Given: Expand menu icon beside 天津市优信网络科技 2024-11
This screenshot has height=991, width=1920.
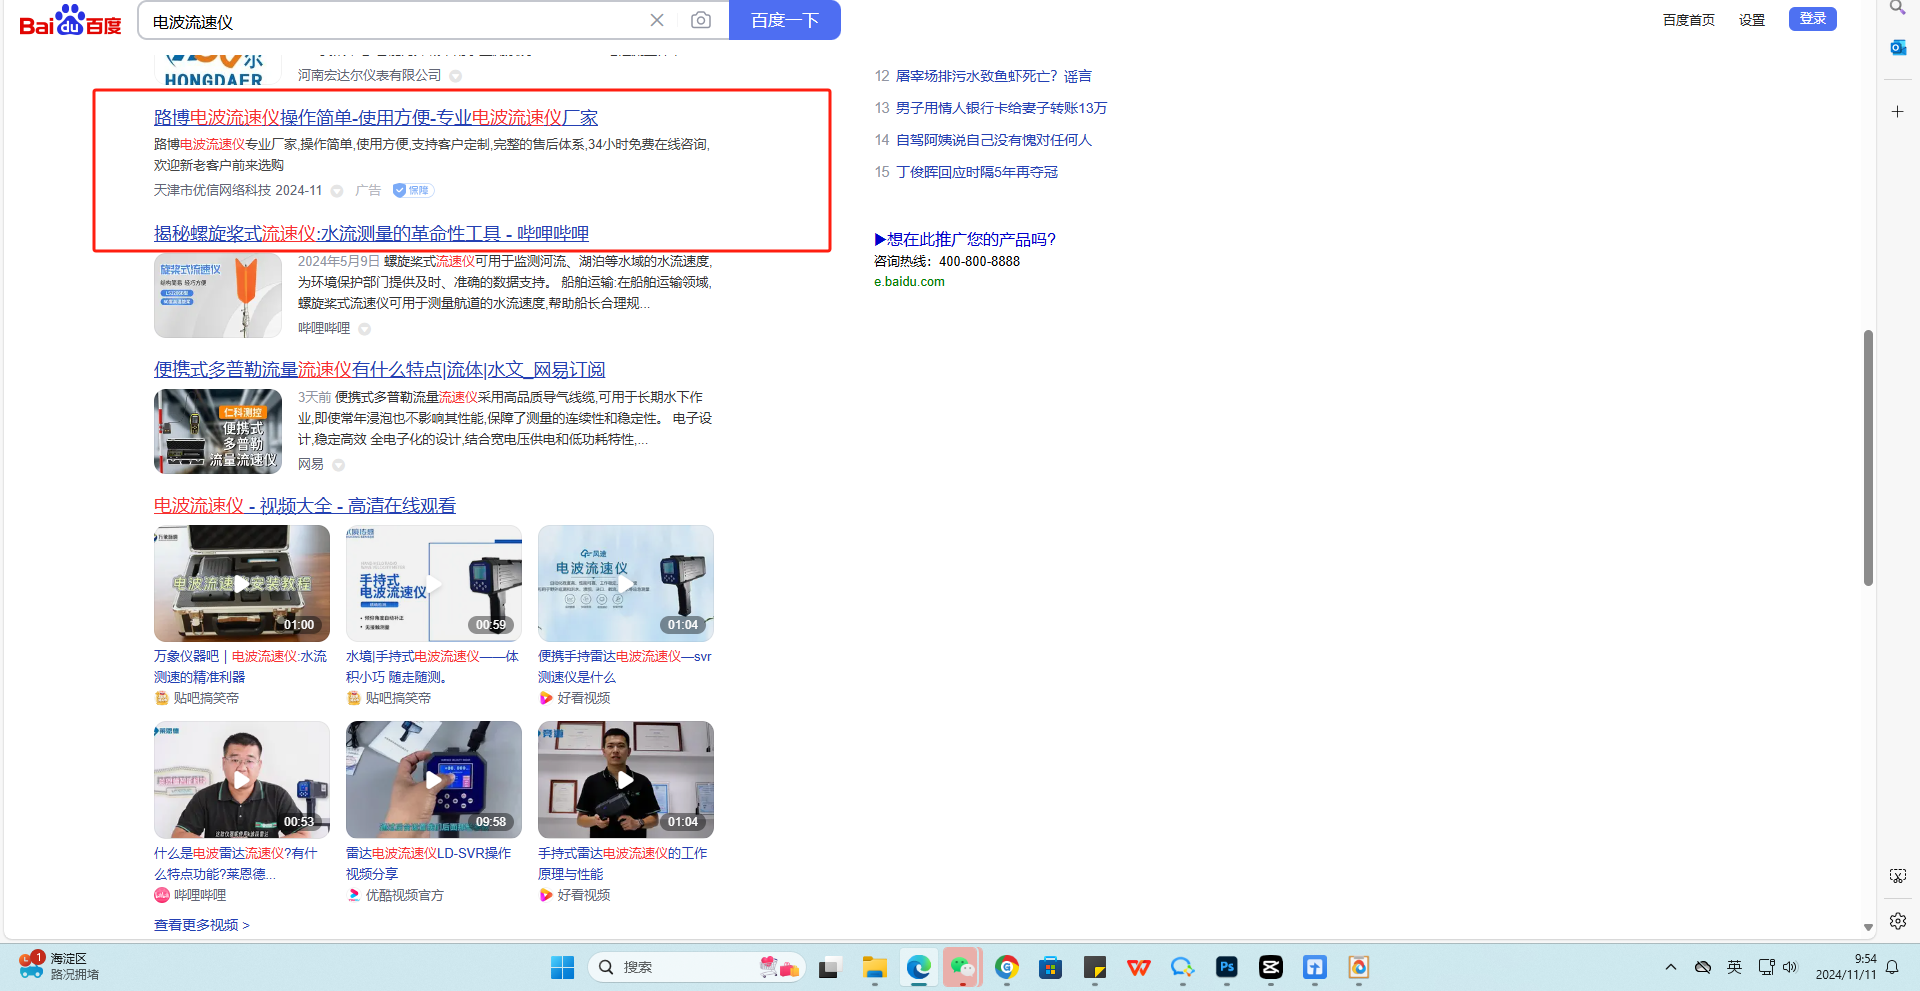Looking at the screenshot, I should [337, 191].
